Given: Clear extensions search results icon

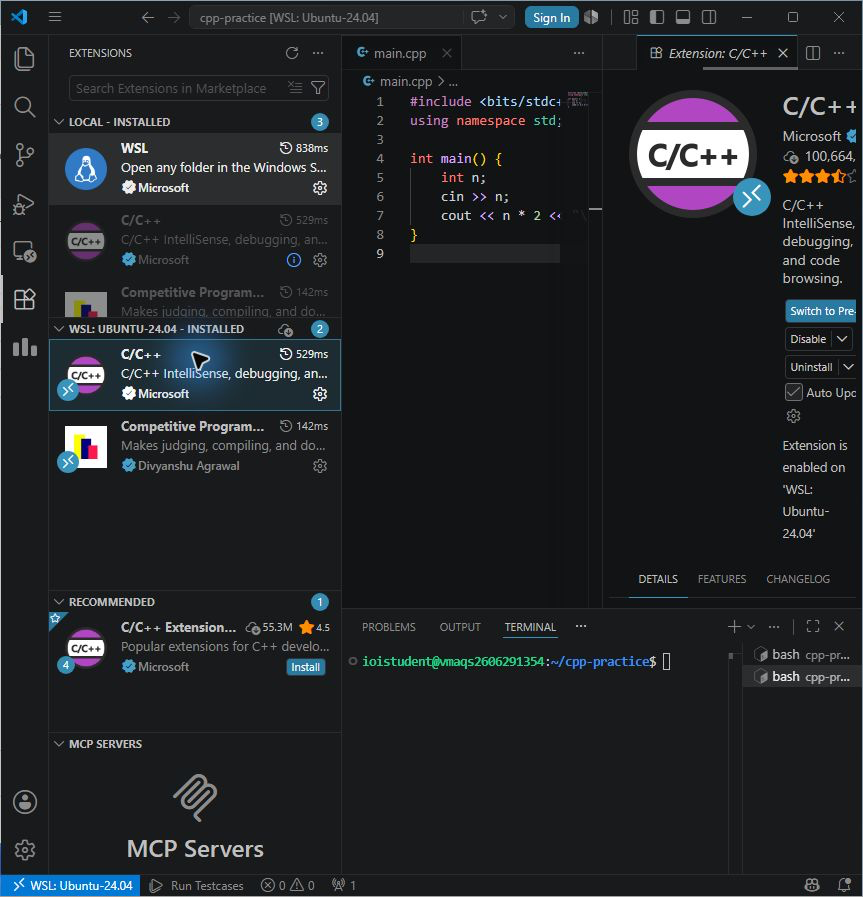Looking at the screenshot, I should (295, 88).
